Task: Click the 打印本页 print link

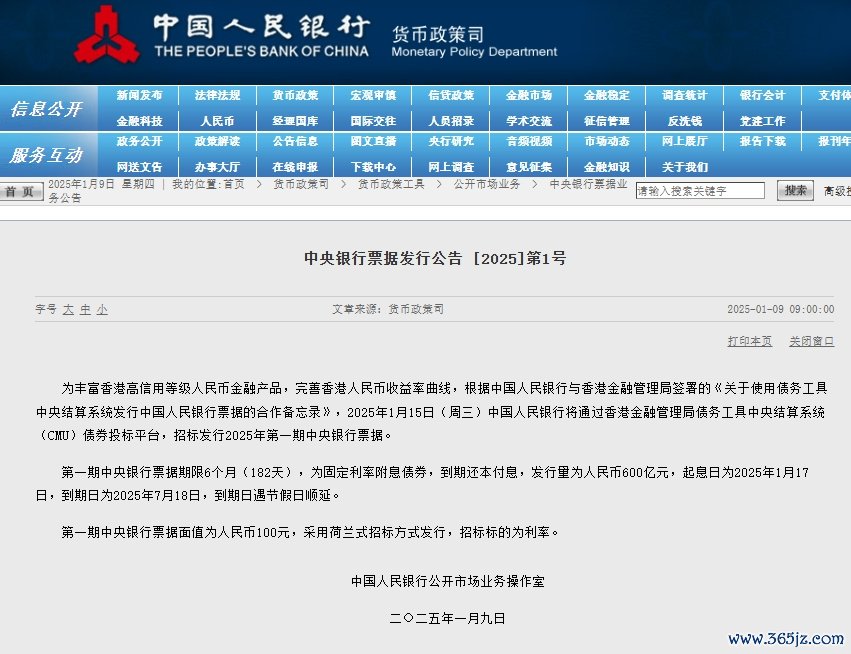Action: pyautogui.click(x=749, y=342)
